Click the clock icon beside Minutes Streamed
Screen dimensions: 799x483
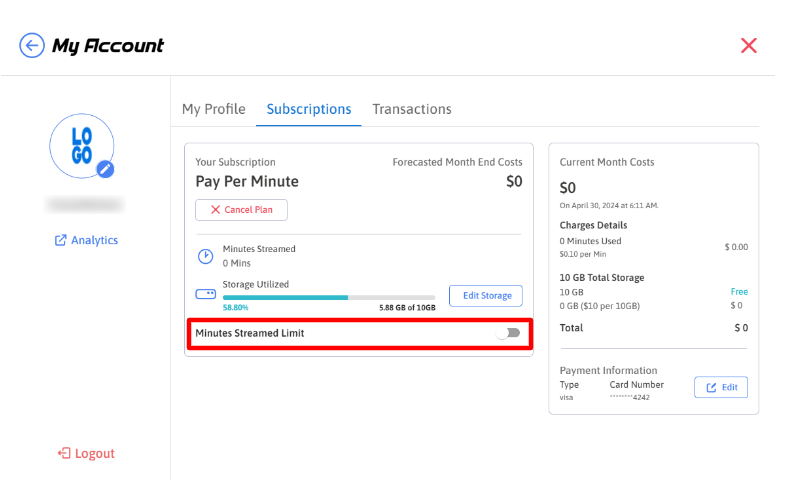(205, 256)
